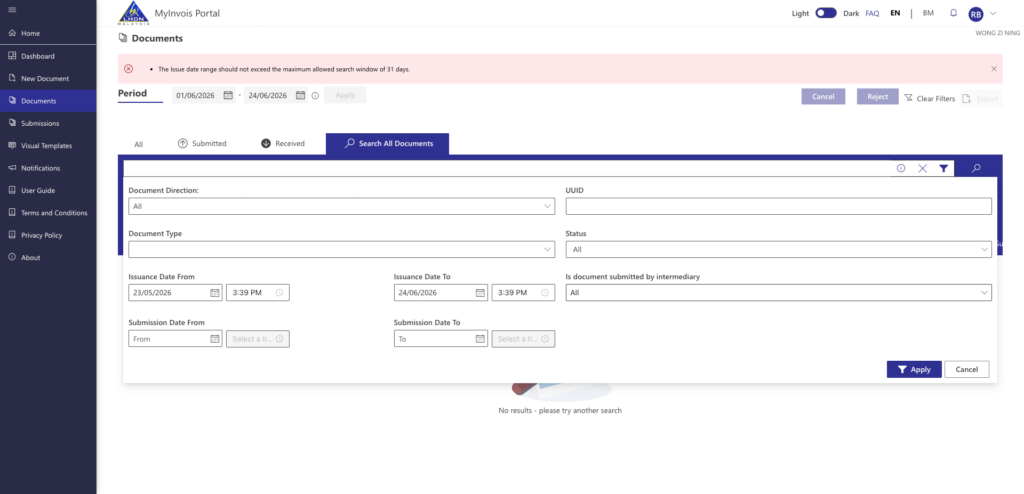The height and width of the screenshot is (494, 1024).
Task: Open Document Direction dropdown
Action: 342,206
